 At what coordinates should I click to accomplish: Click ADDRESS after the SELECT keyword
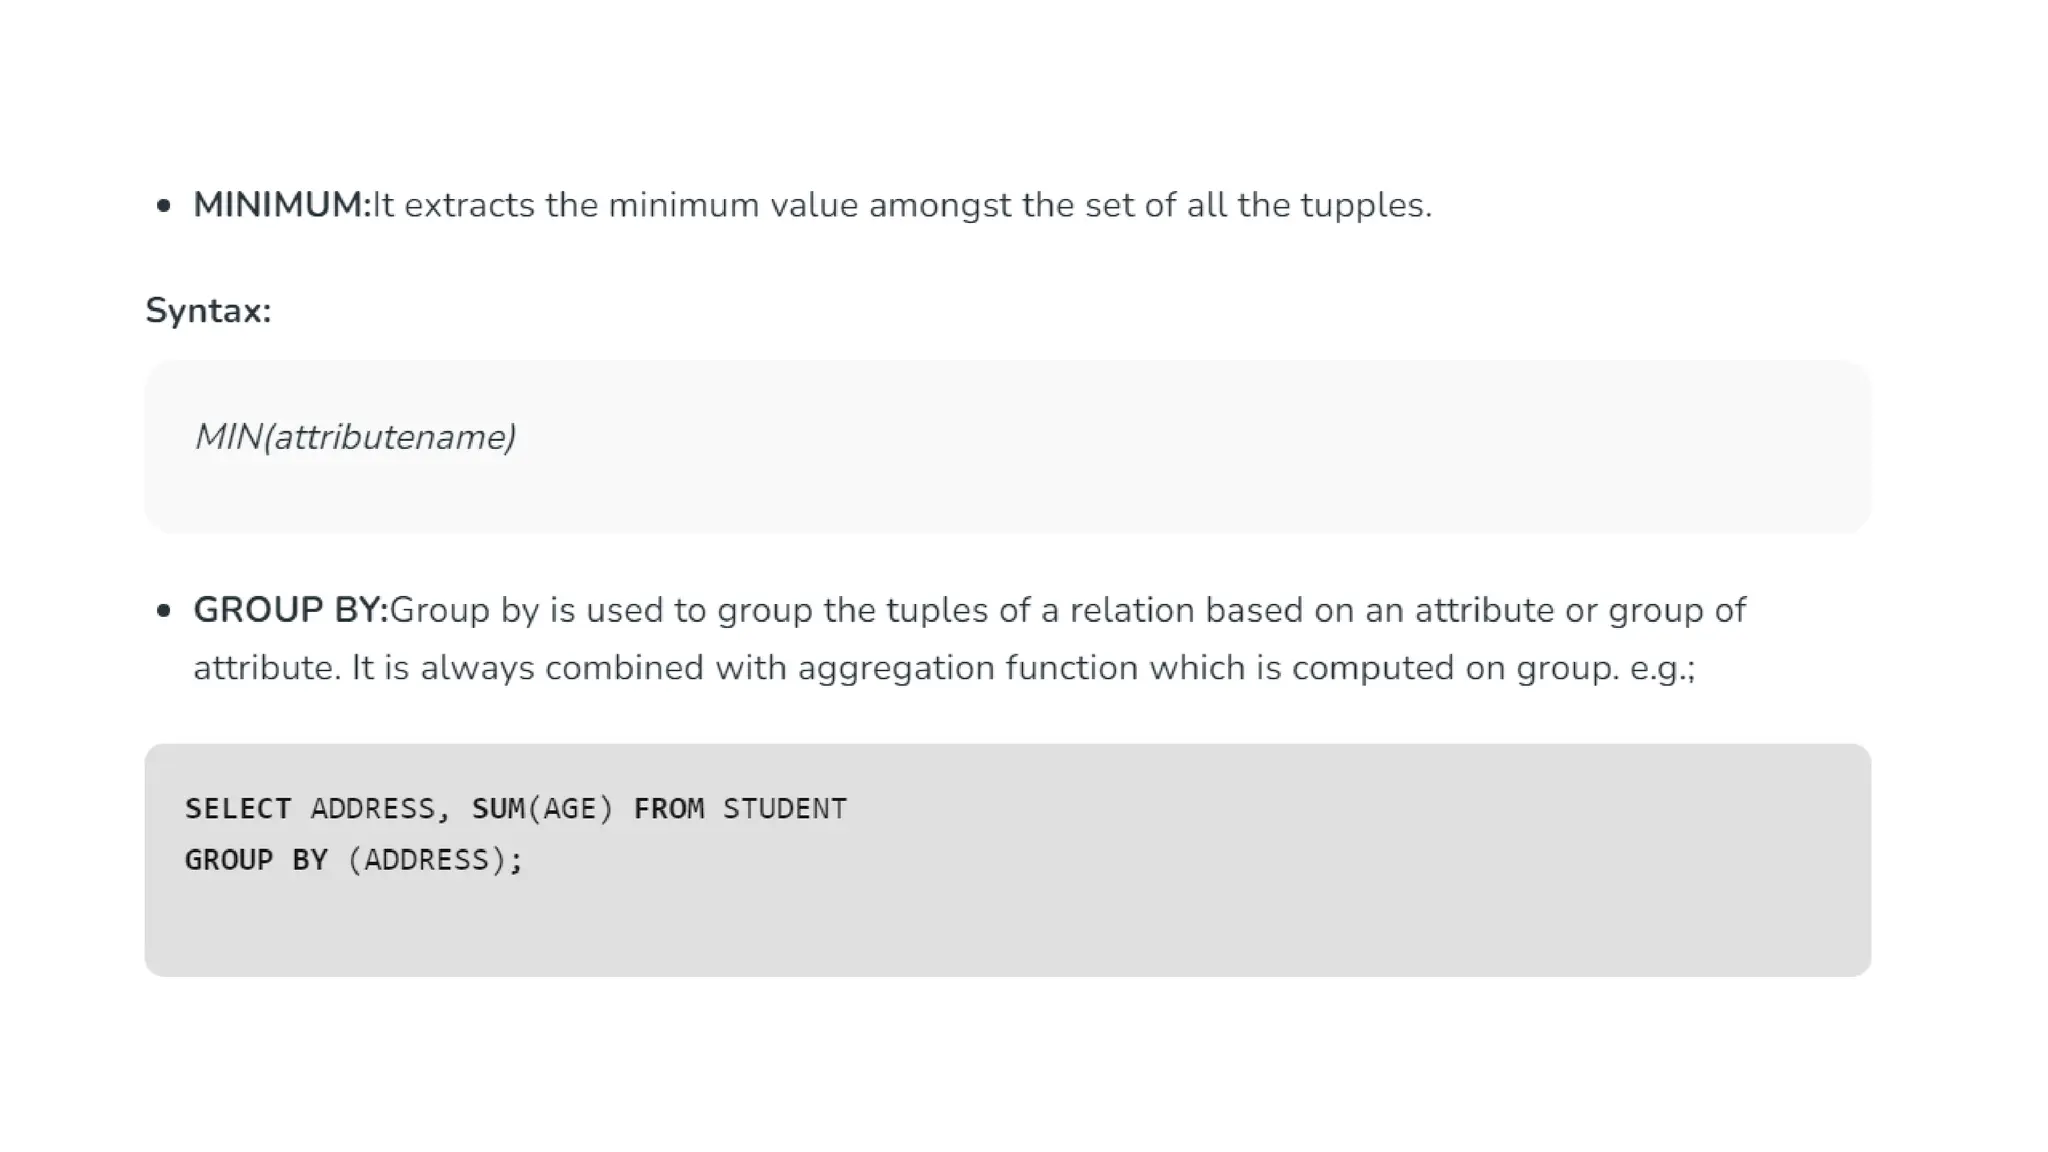(373, 808)
